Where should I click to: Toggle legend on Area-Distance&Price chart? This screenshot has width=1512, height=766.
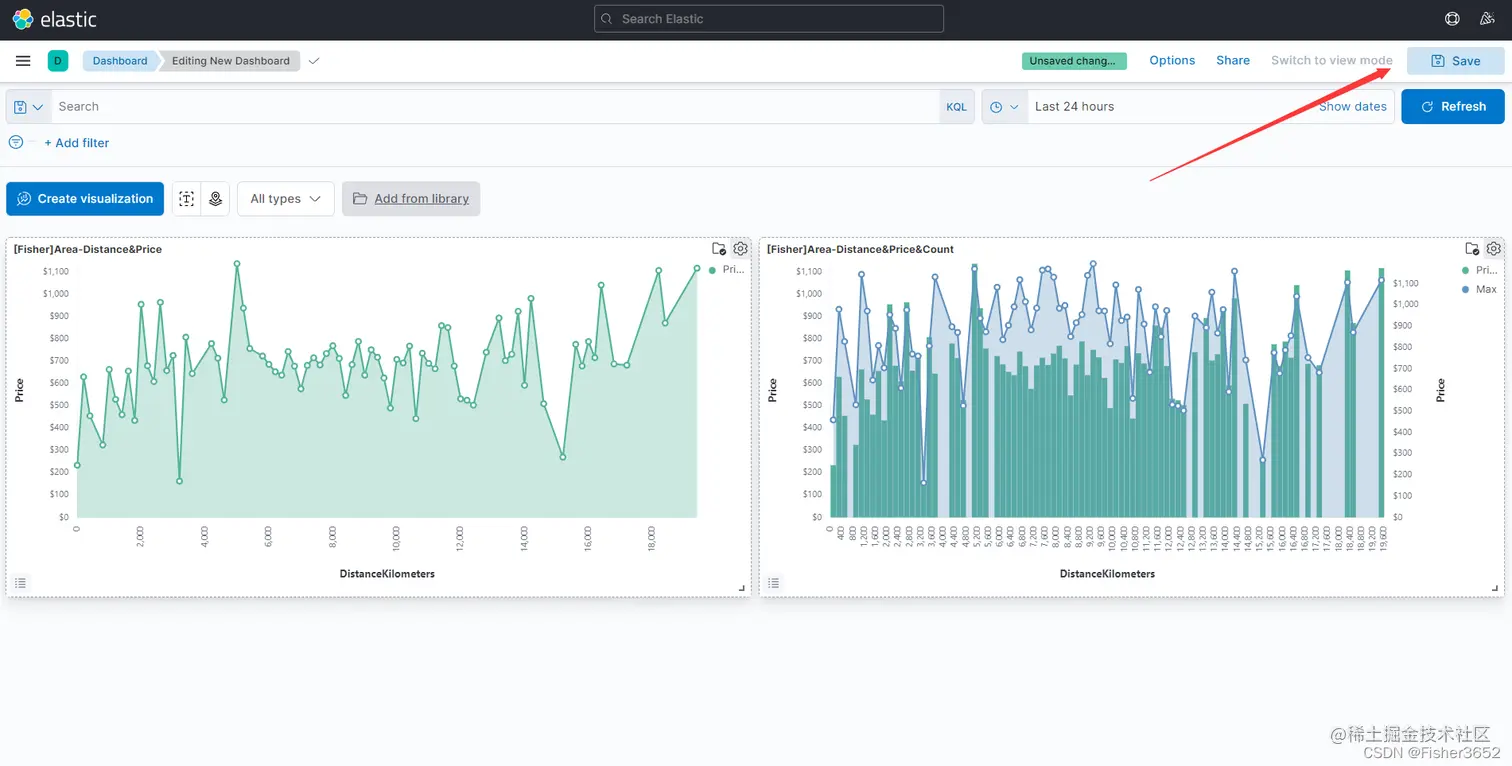[21, 583]
